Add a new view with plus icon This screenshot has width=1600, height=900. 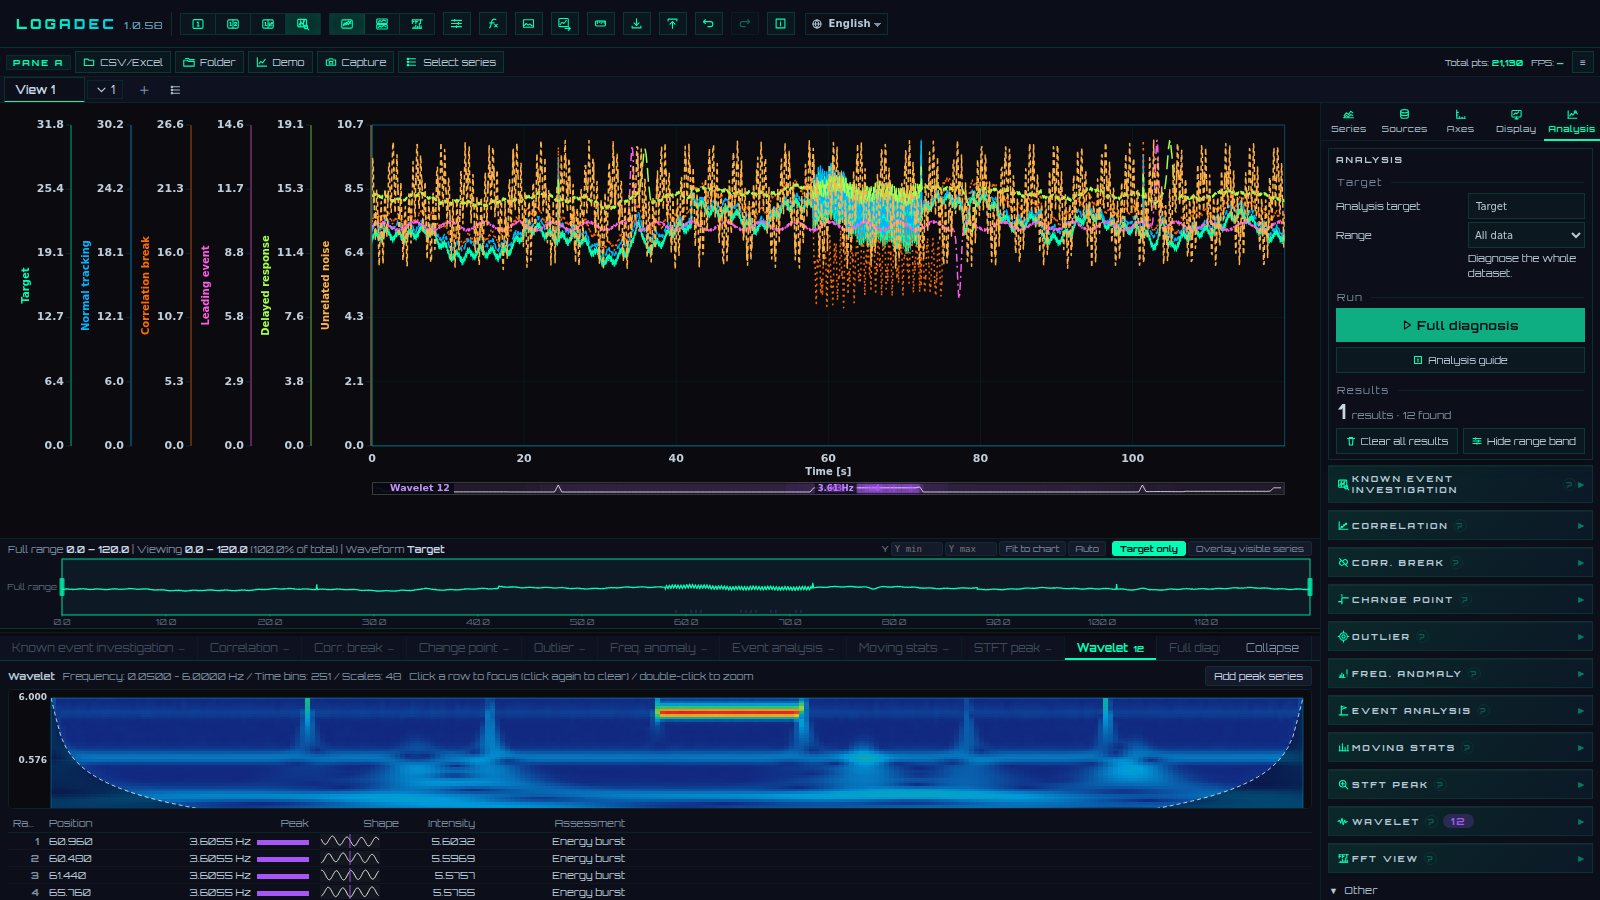(x=144, y=90)
